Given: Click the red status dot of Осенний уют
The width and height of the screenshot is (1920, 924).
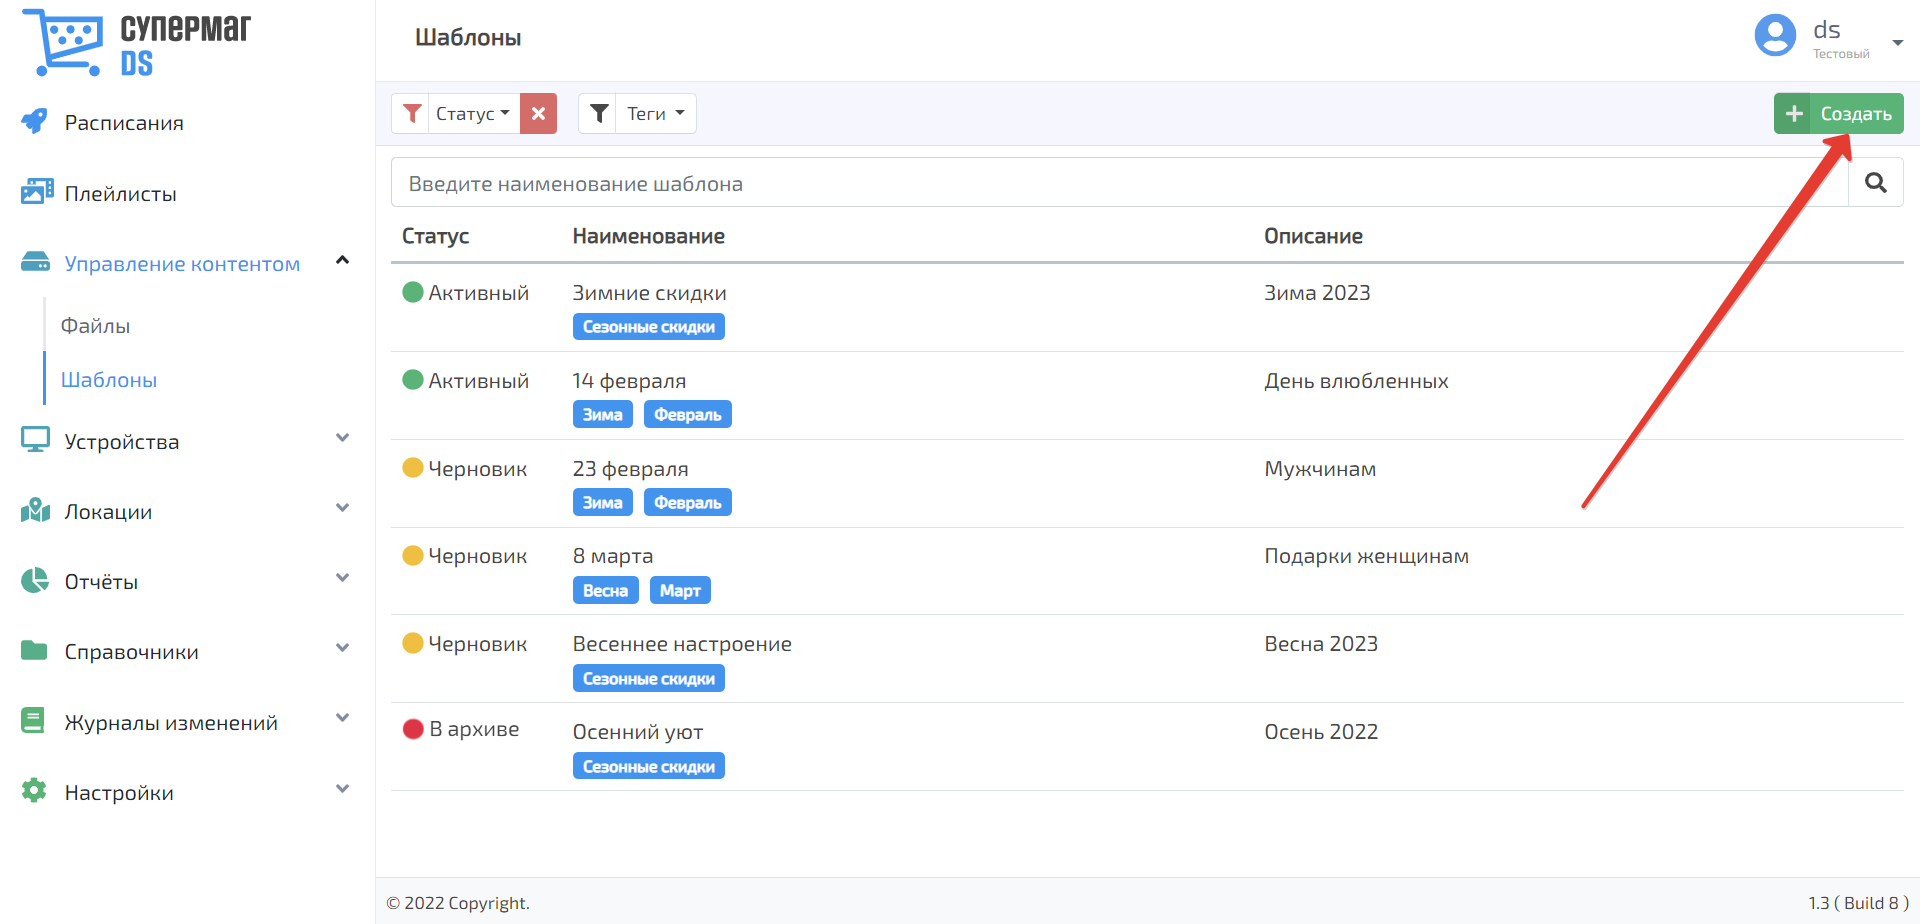Looking at the screenshot, I should click(x=413, y=729).
